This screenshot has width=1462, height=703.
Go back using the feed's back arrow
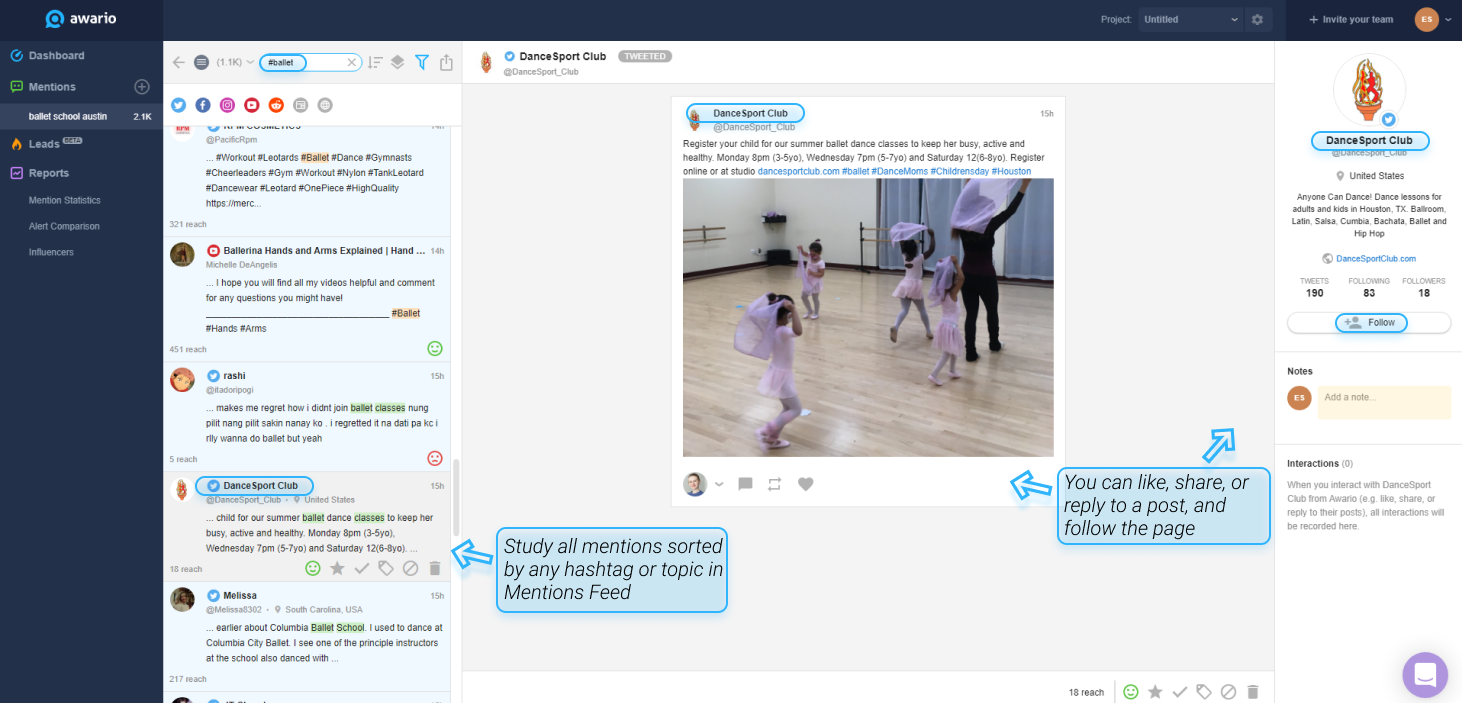(178, 62)
